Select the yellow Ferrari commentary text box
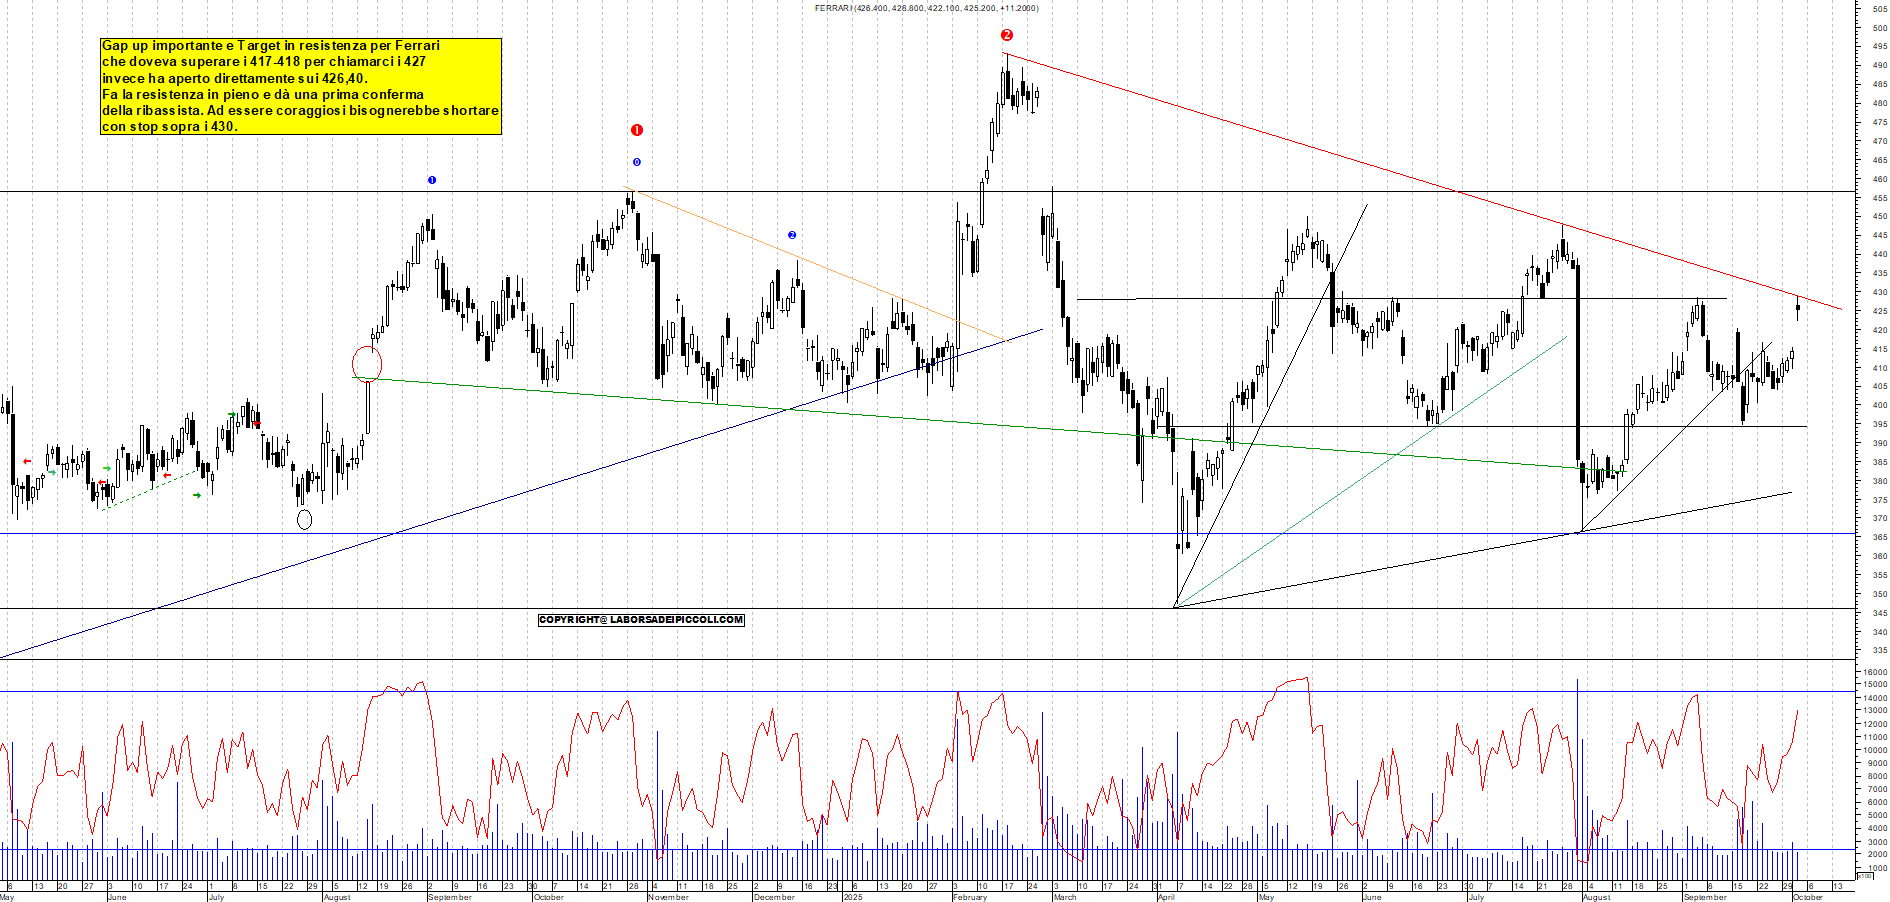The image size is (1890, 902). coord(300,86)
